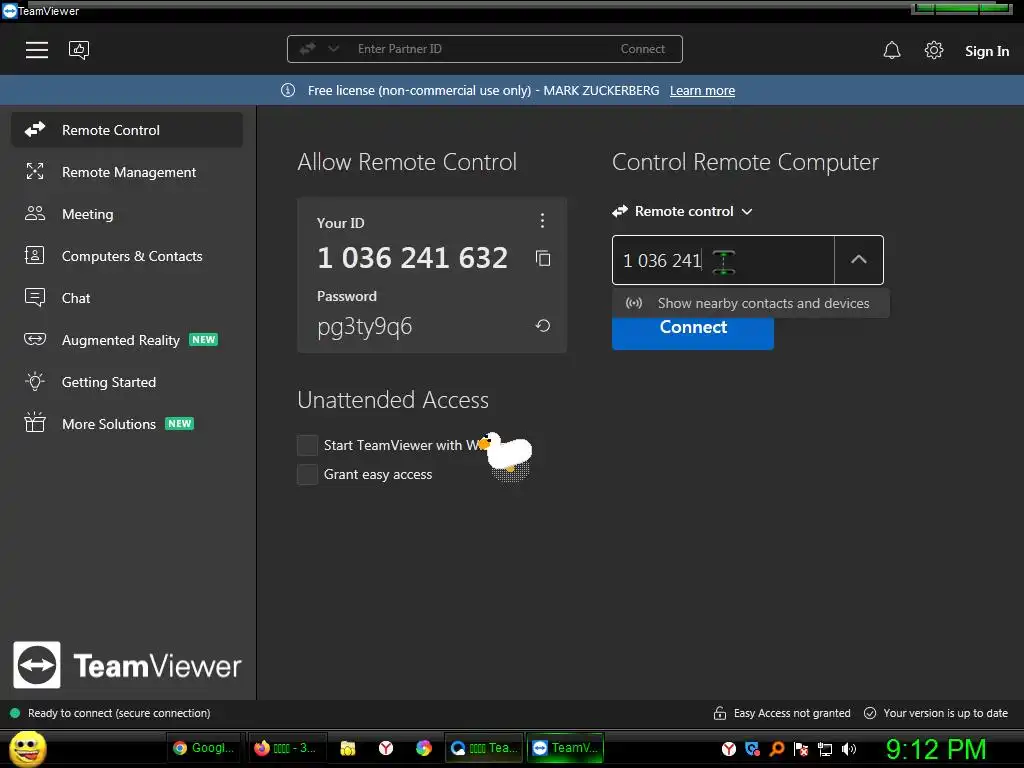
Task: Click the Chat speech bubble icon
Action: click(35, 298)
